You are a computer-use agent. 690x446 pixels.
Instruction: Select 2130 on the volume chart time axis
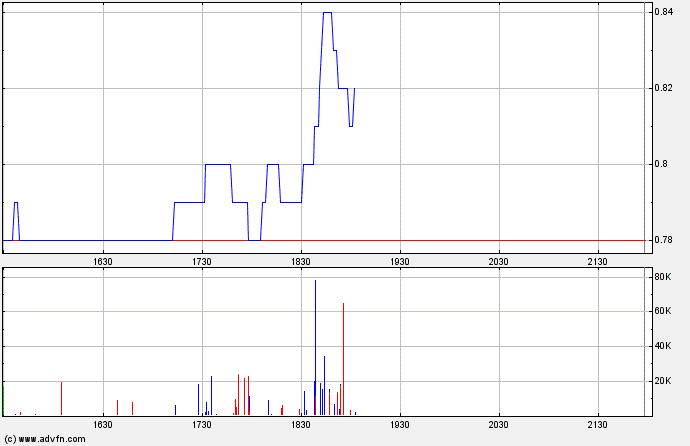point(598,425)
